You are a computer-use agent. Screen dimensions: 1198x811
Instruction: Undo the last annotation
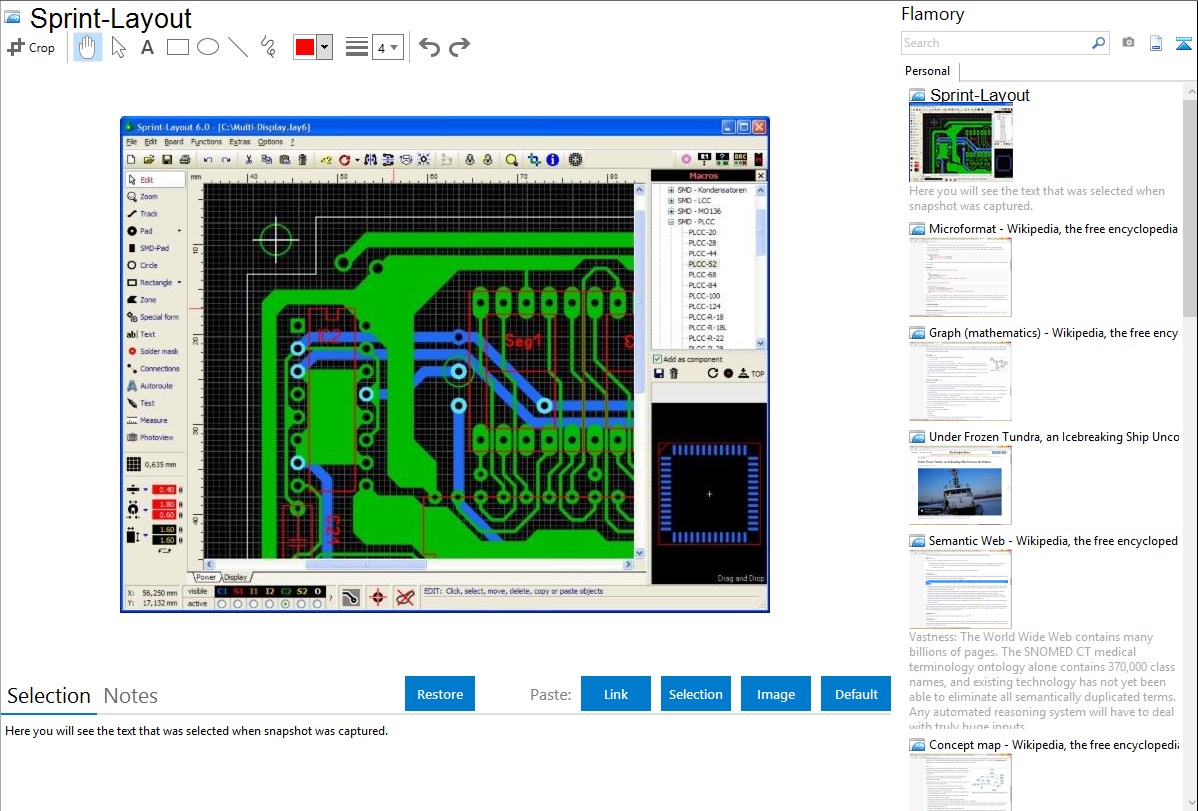429,47
